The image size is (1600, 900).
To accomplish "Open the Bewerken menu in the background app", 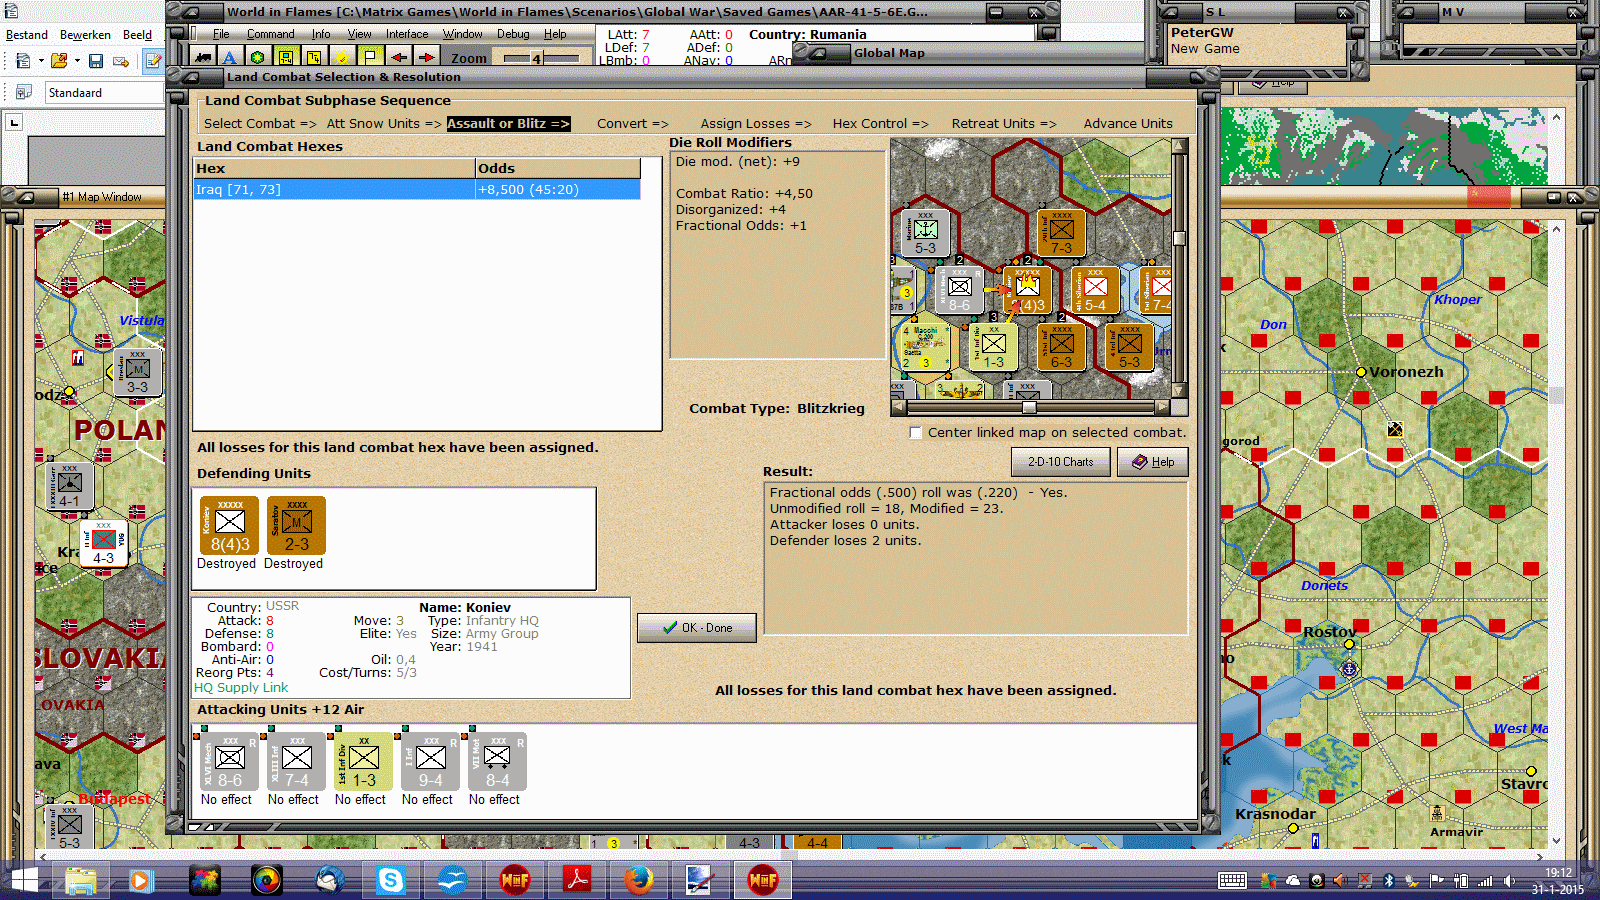I will [x=85, y=35].
